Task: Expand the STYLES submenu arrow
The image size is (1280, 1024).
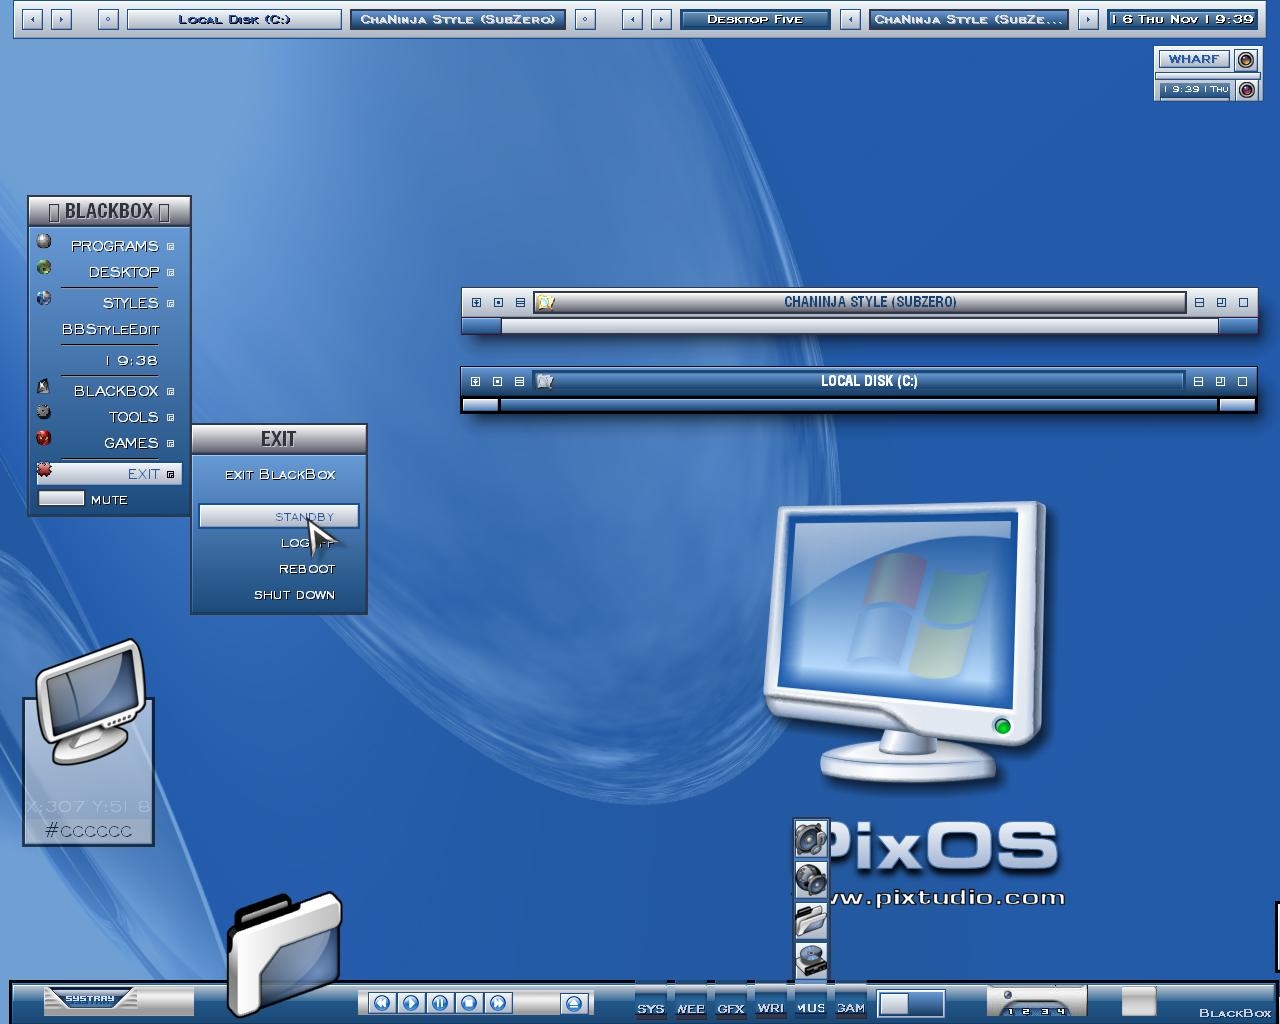Action: tap(170, 303)
